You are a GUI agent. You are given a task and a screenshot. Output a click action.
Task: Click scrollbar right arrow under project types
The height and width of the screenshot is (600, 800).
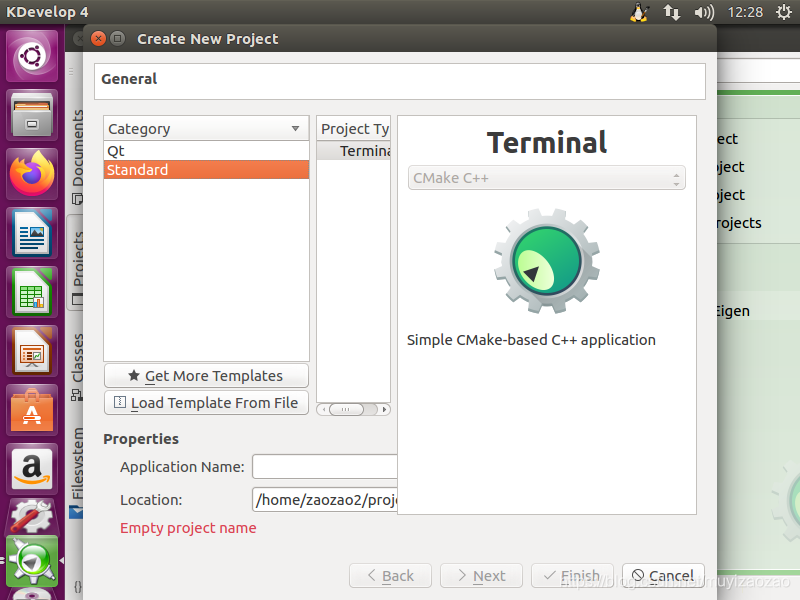tap(384, 409)
